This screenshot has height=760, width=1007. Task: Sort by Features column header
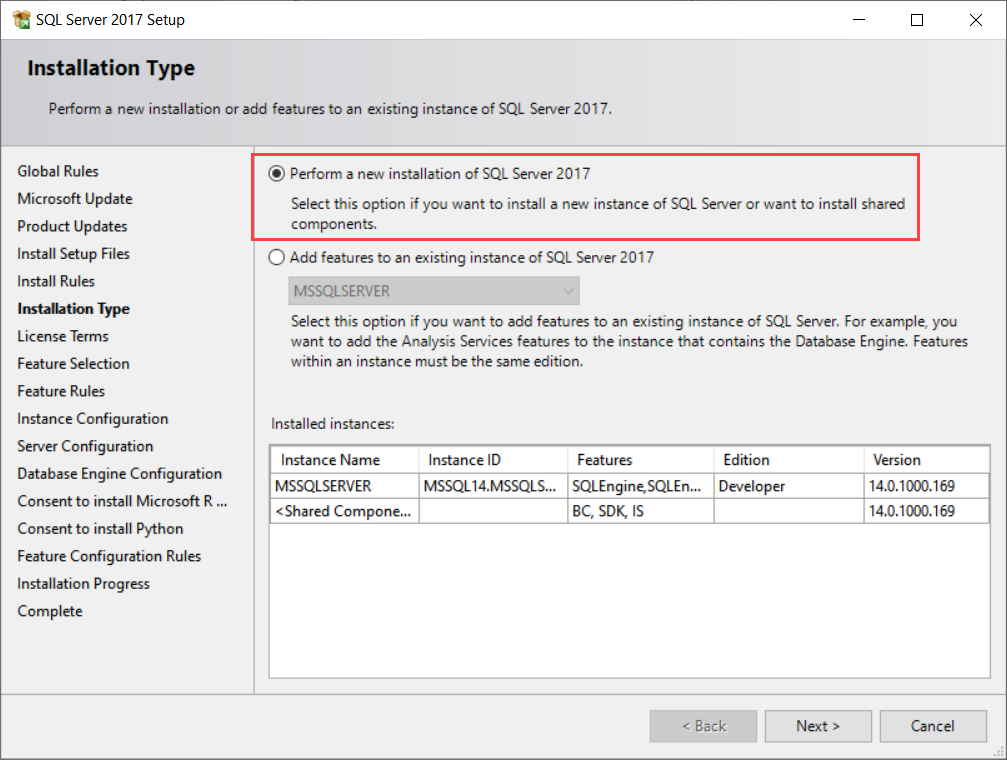coord(641,460)
